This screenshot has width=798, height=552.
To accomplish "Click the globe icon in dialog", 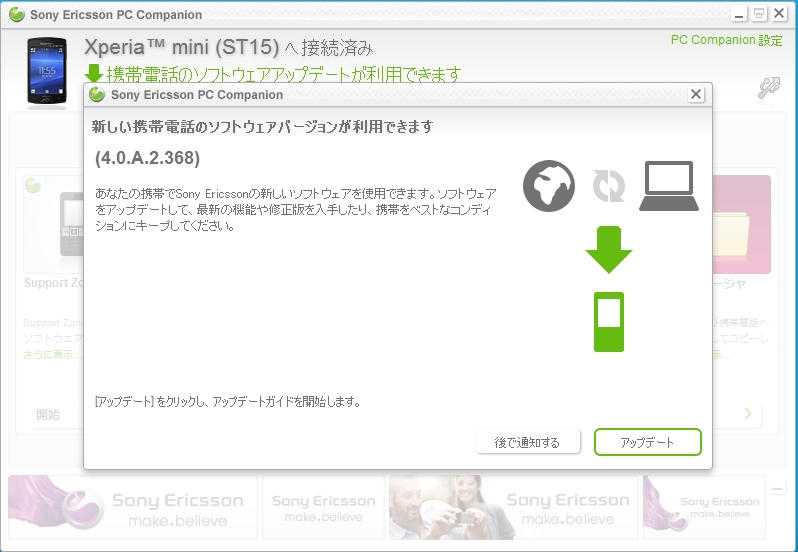I will [x=549, y=186].
